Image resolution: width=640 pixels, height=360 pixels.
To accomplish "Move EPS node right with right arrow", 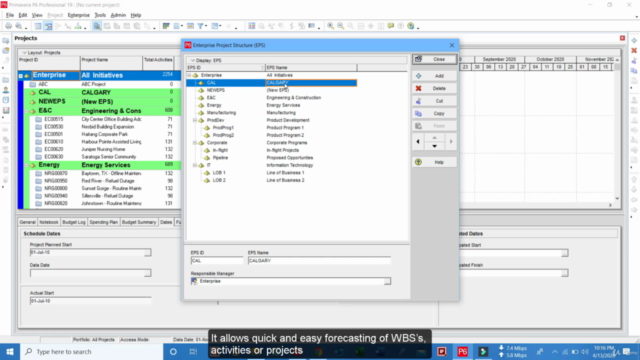I will click(x=451, y=142).
